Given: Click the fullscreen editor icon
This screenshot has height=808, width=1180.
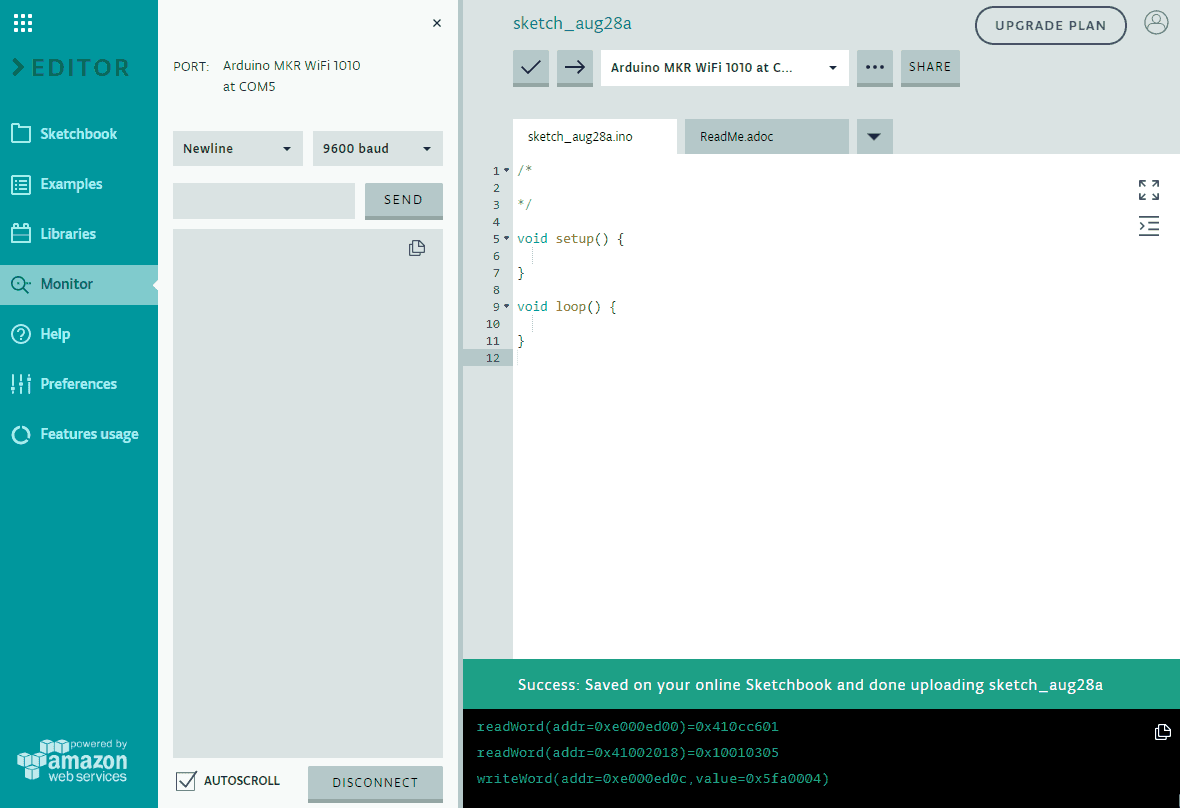Looking at the screenshot, I should (x=1149, y=190).
